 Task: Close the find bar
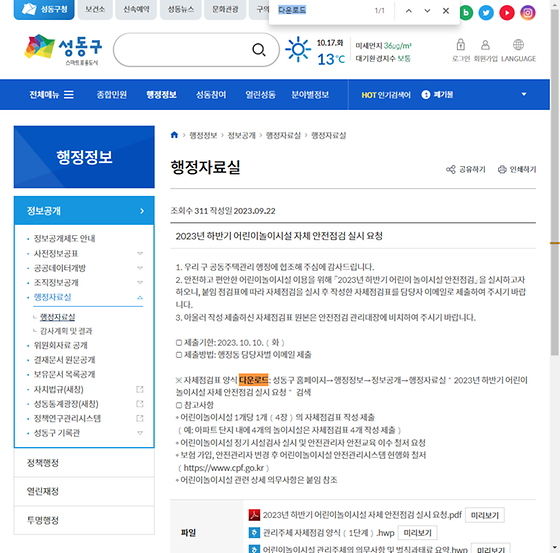446,11
